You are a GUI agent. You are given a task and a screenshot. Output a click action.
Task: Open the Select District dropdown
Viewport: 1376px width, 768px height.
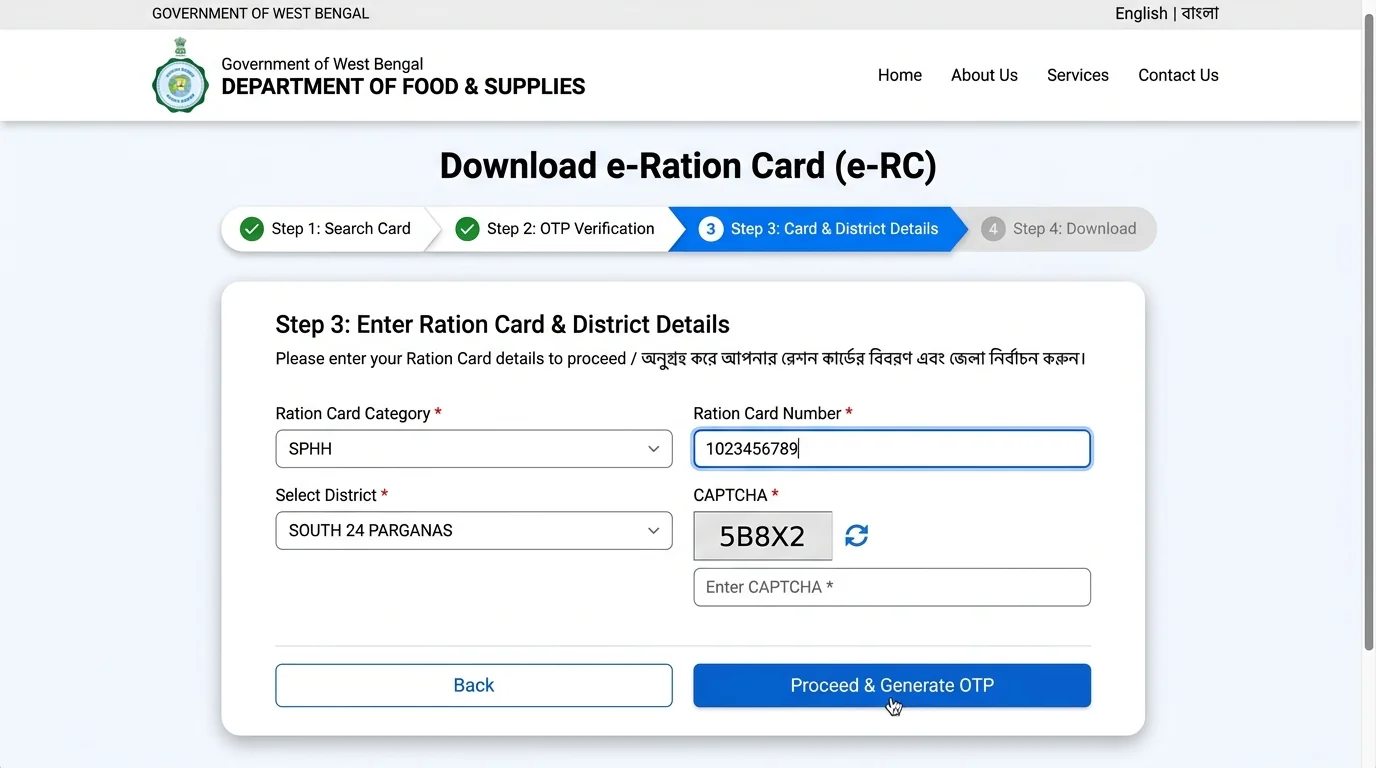click(x=474, y=531)
